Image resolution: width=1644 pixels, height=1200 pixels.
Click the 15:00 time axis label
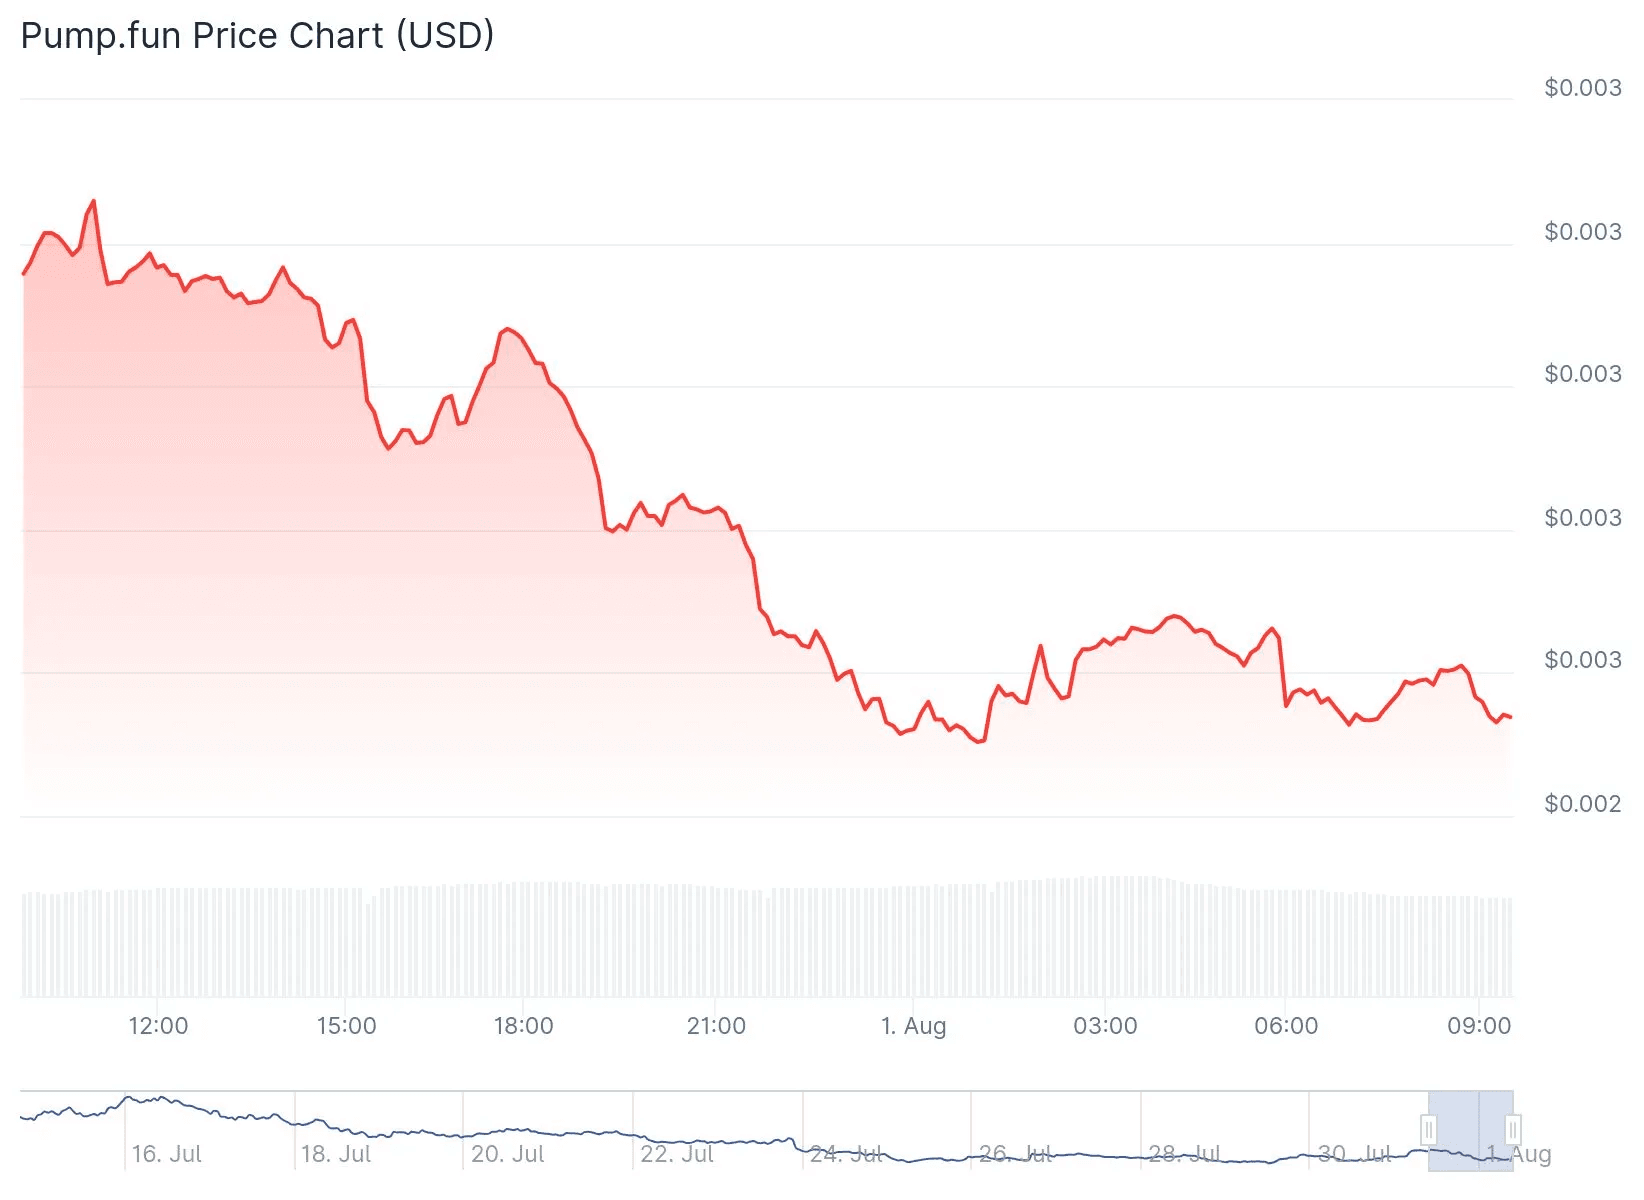point(346,1026)
